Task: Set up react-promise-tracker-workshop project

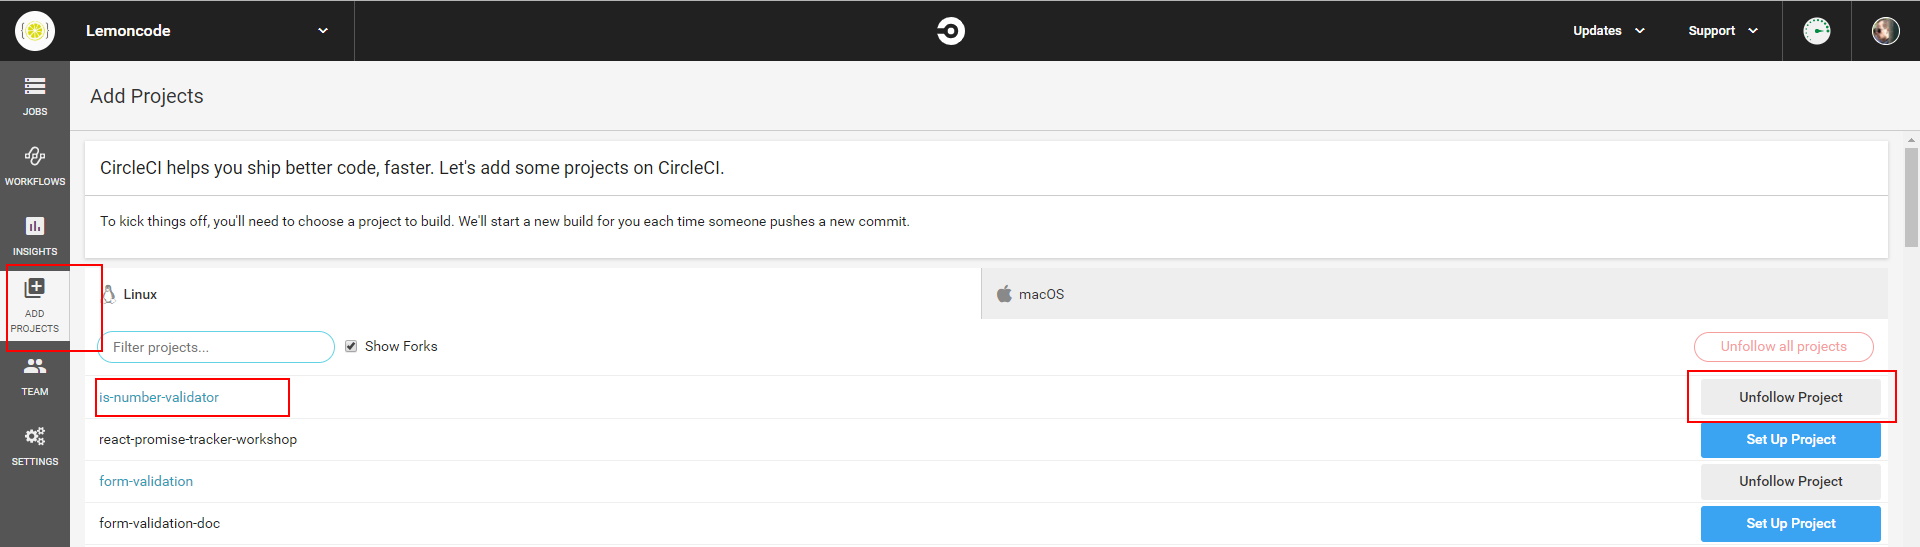Action: pyautogui.click(x=1790, y=439)
